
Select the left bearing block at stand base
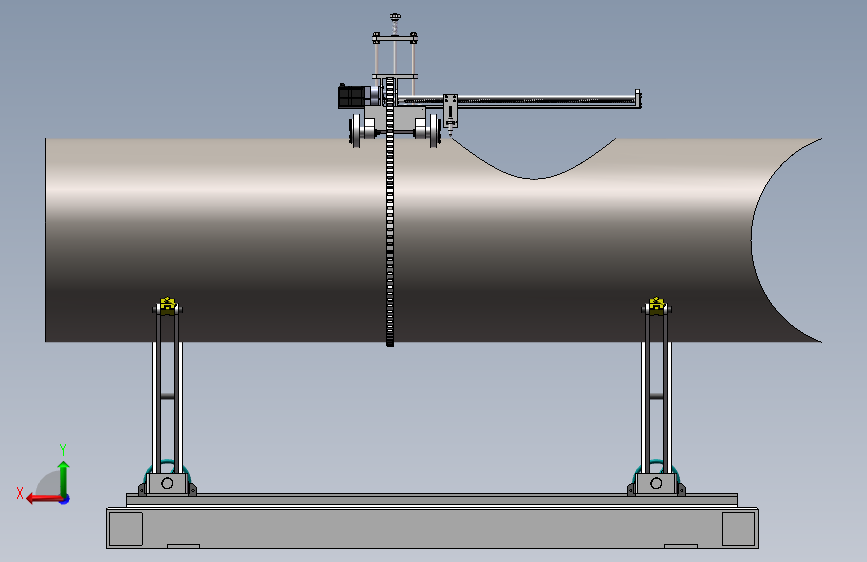(167, 483)
